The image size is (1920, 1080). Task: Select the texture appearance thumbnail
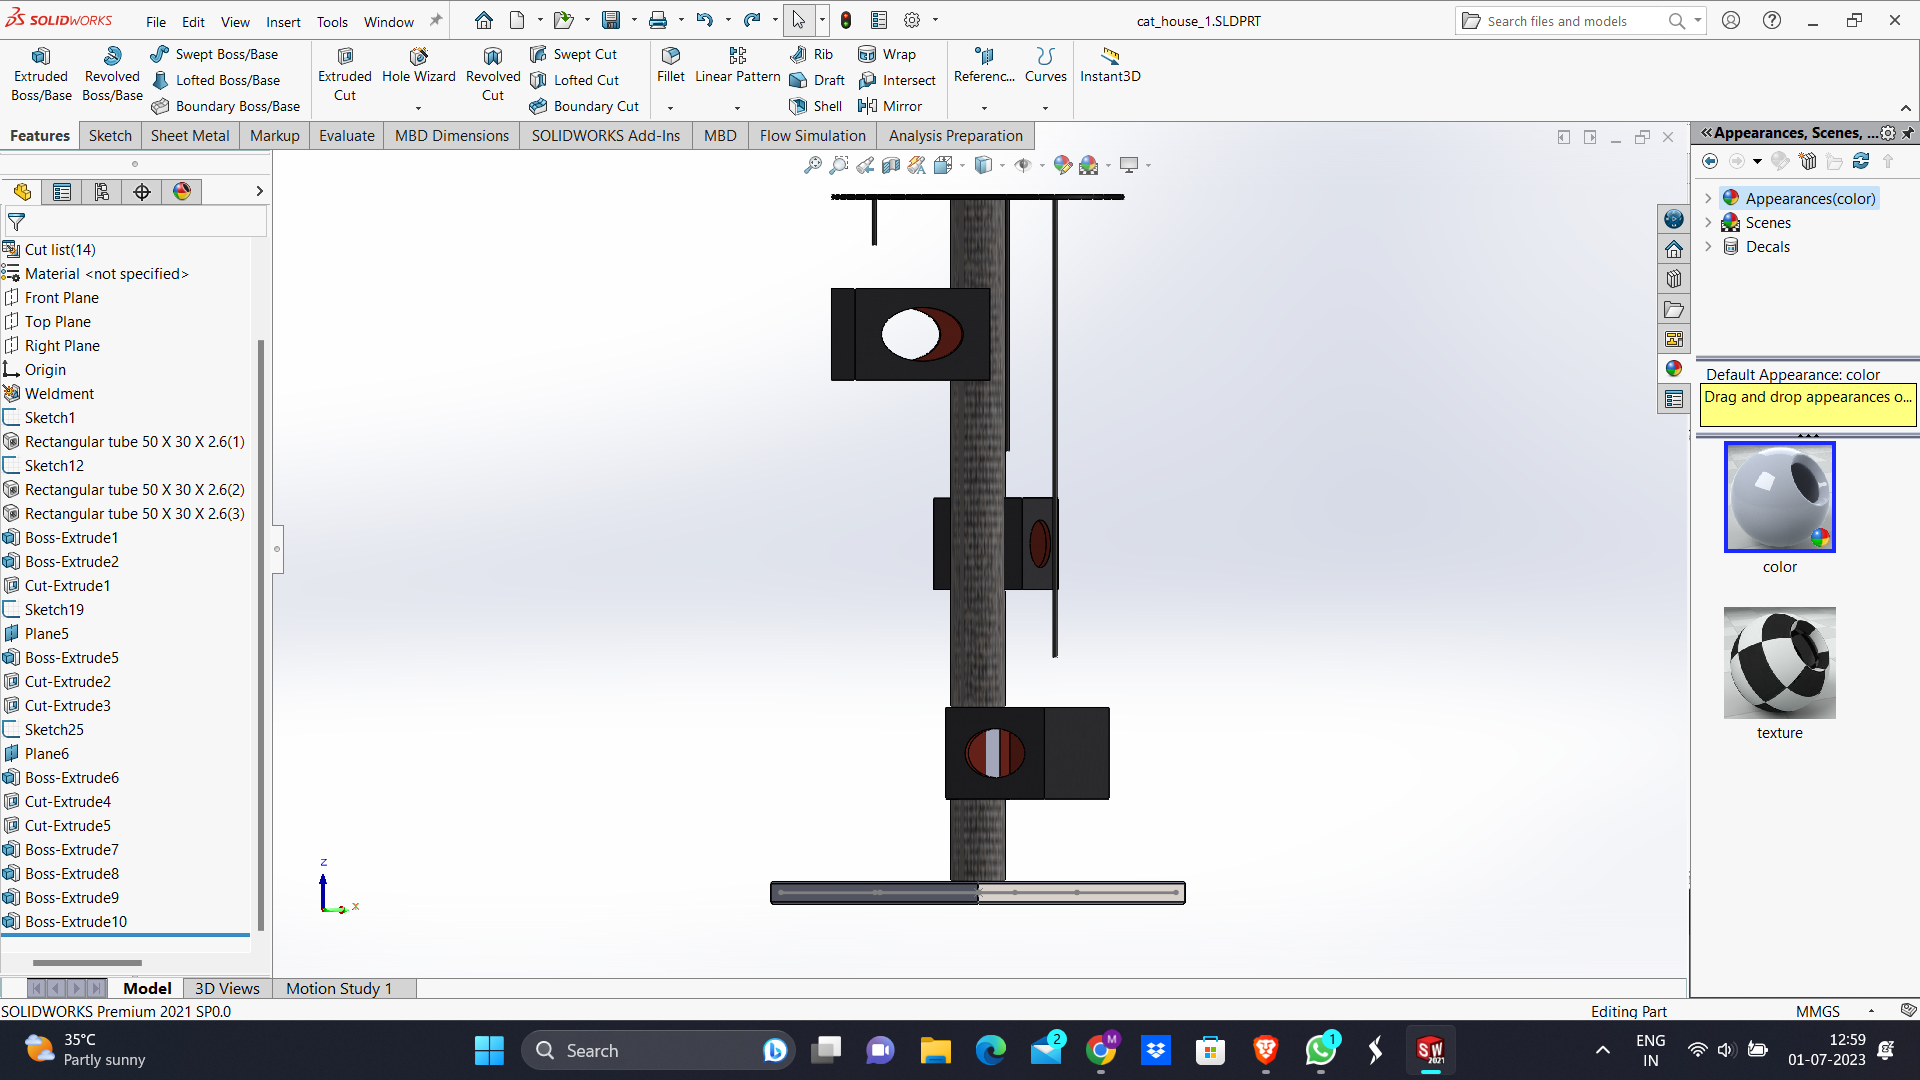pyautogui.click(x=1779, y=663)
